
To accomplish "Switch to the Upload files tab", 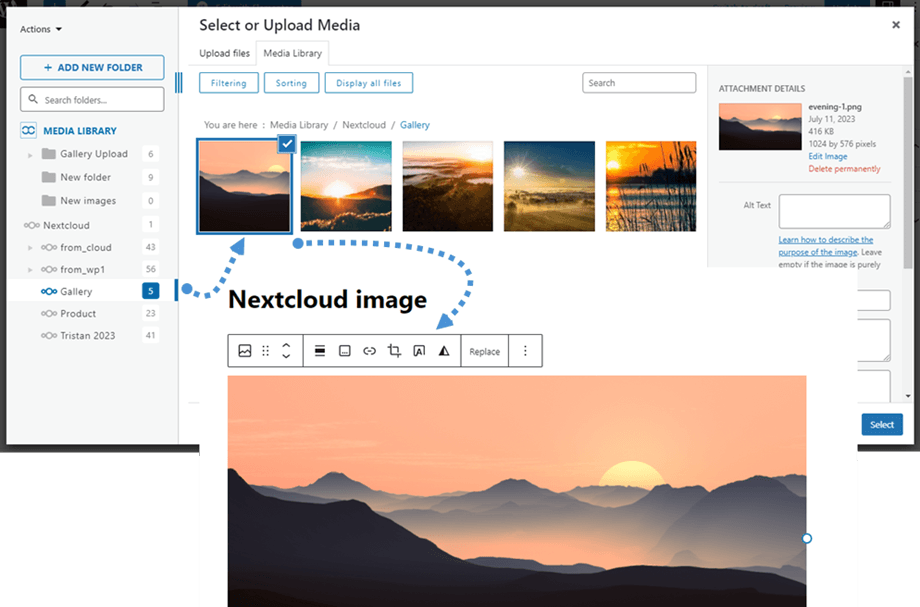I will 225,53.
